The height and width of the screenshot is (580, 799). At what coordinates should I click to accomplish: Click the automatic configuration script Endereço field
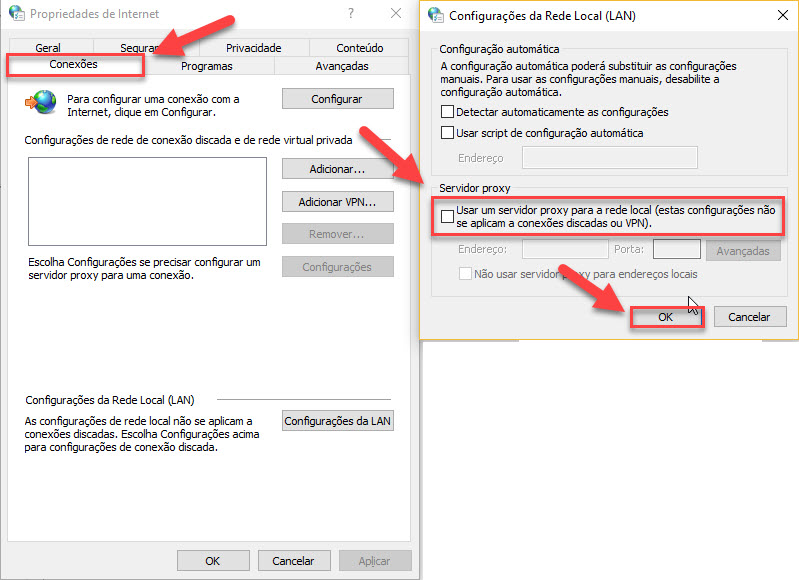pyautogui.click(x=609, y=157)
